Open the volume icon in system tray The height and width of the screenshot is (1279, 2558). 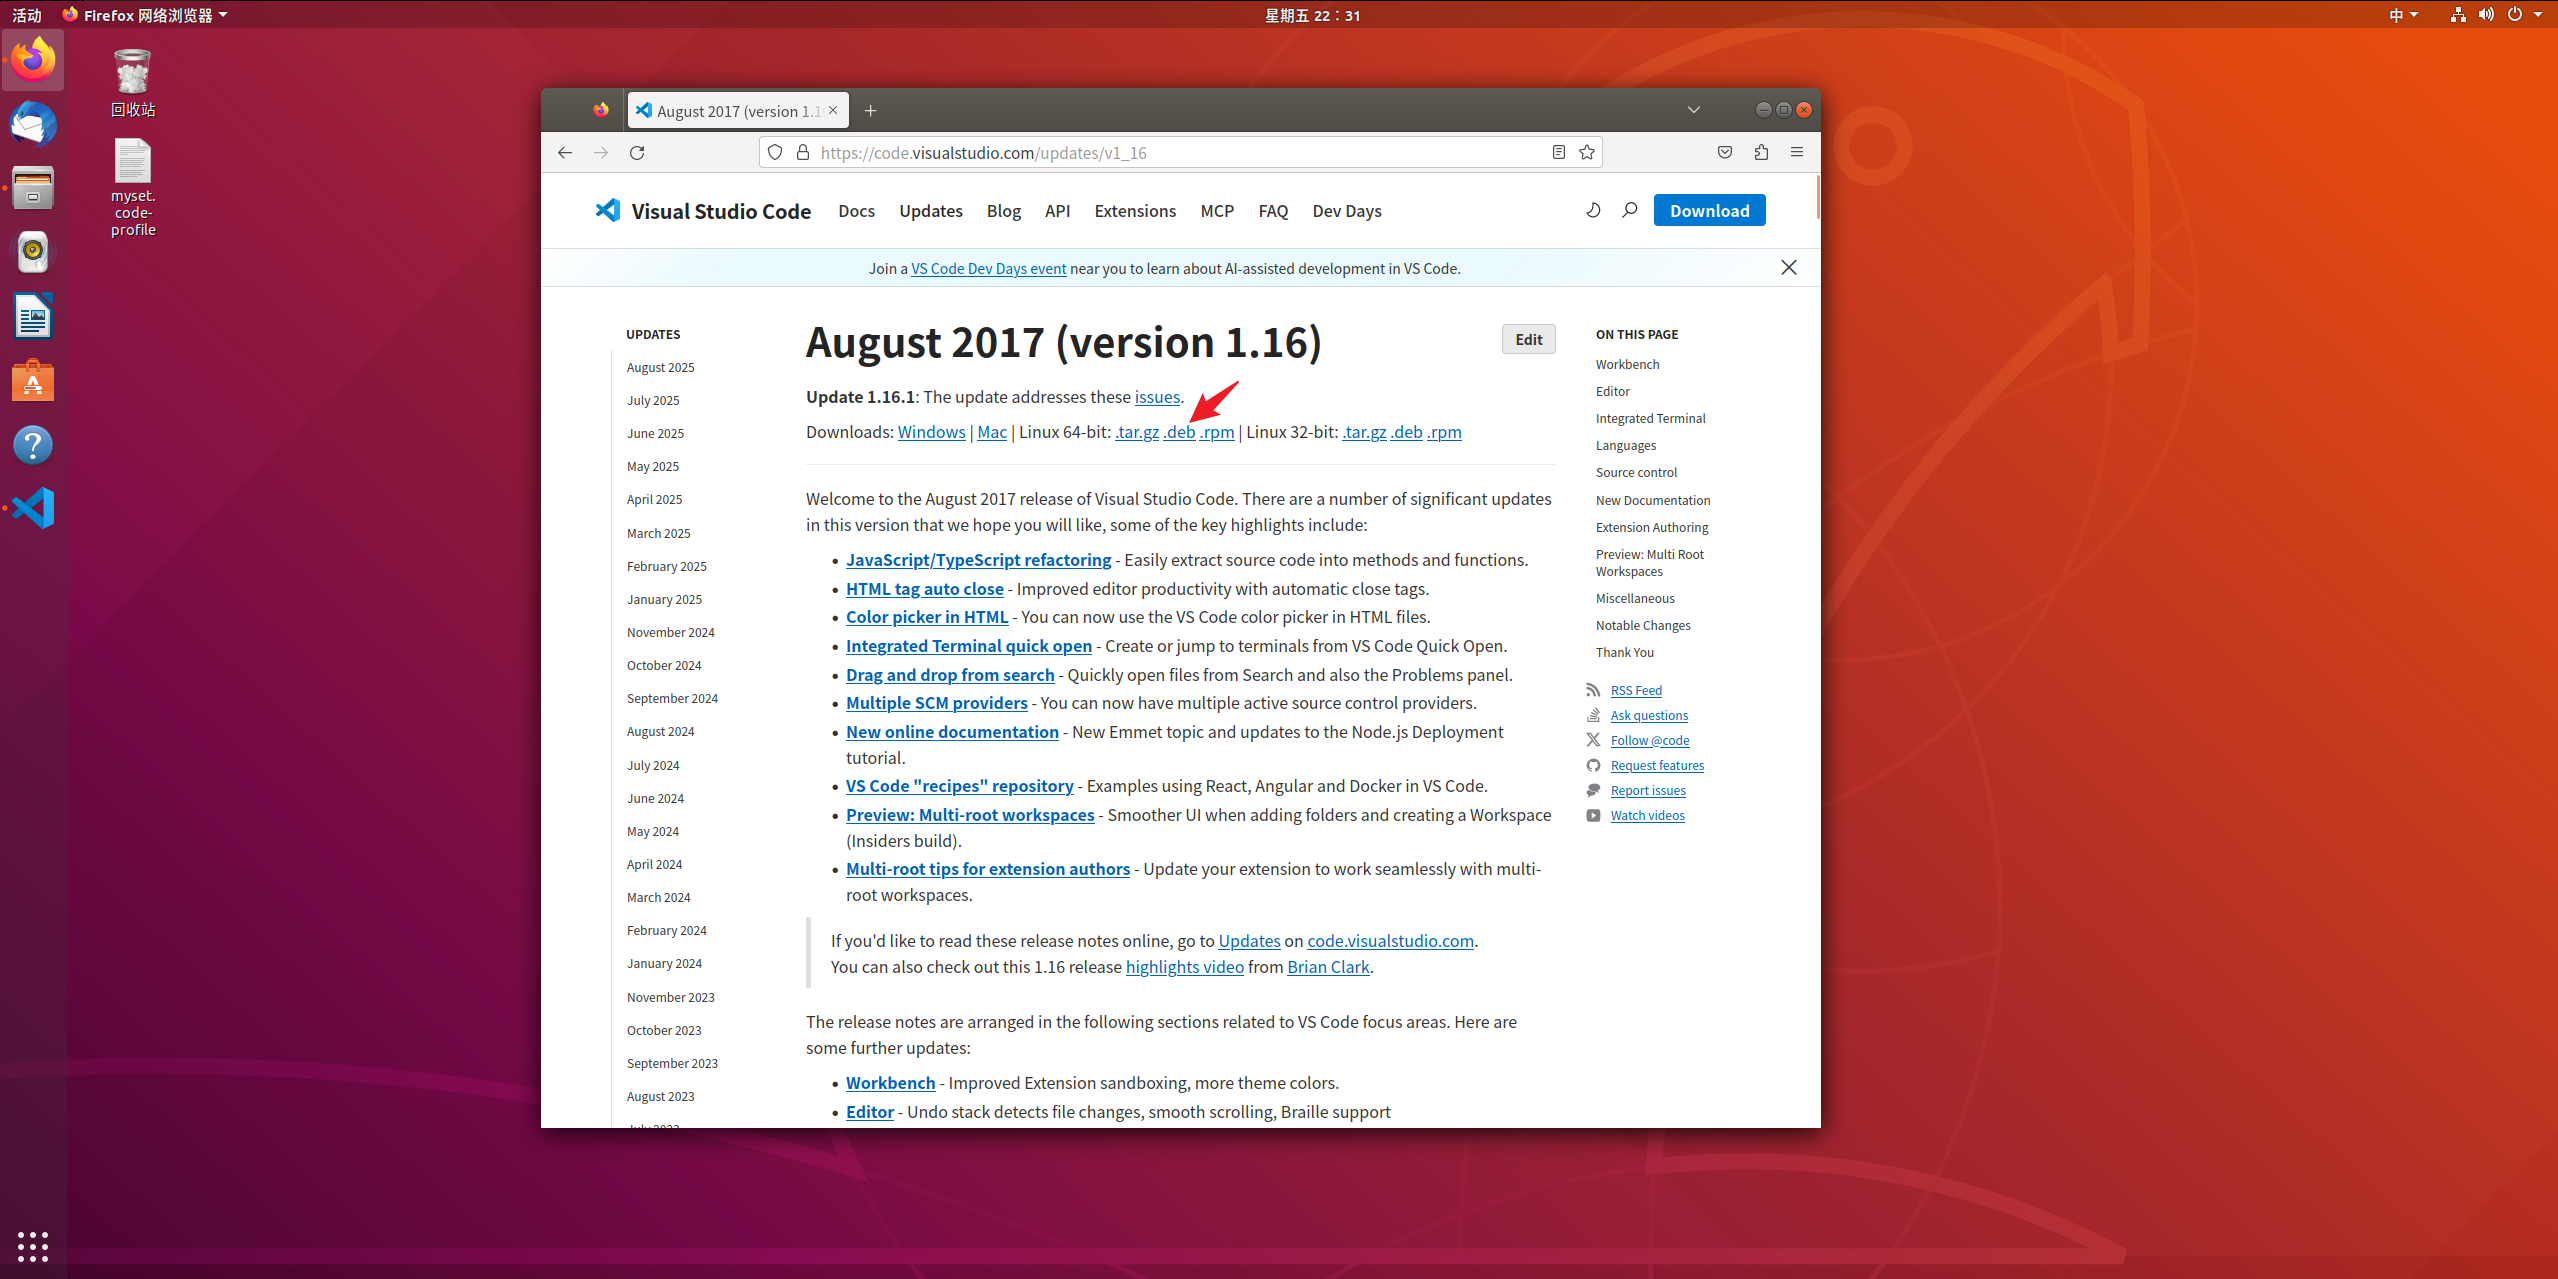tap(2486, 14)
